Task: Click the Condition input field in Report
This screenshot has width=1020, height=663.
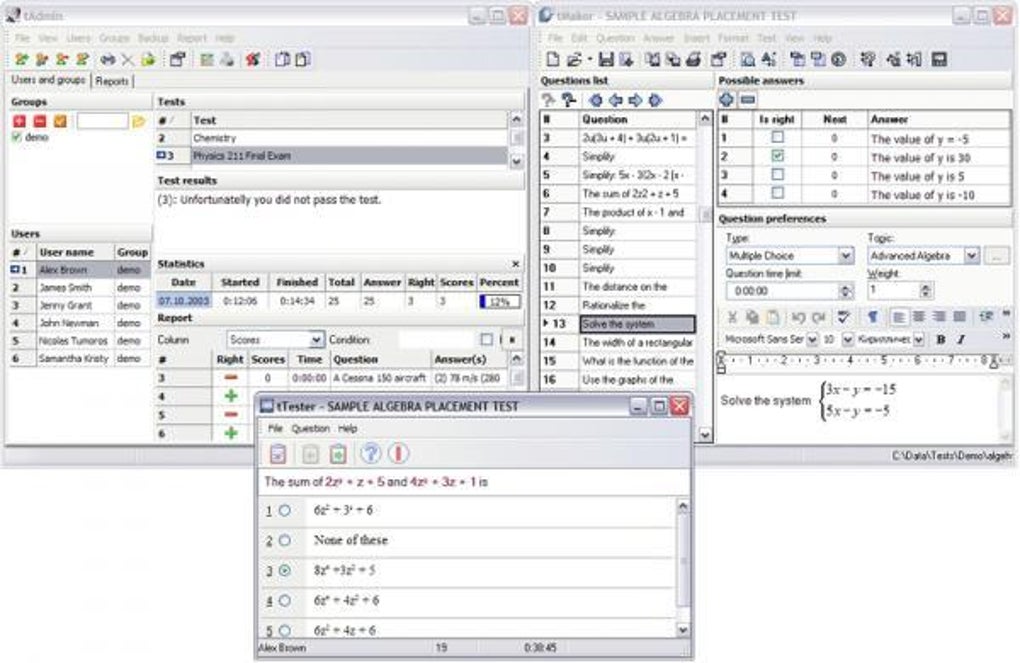Action: coord(437,340)
